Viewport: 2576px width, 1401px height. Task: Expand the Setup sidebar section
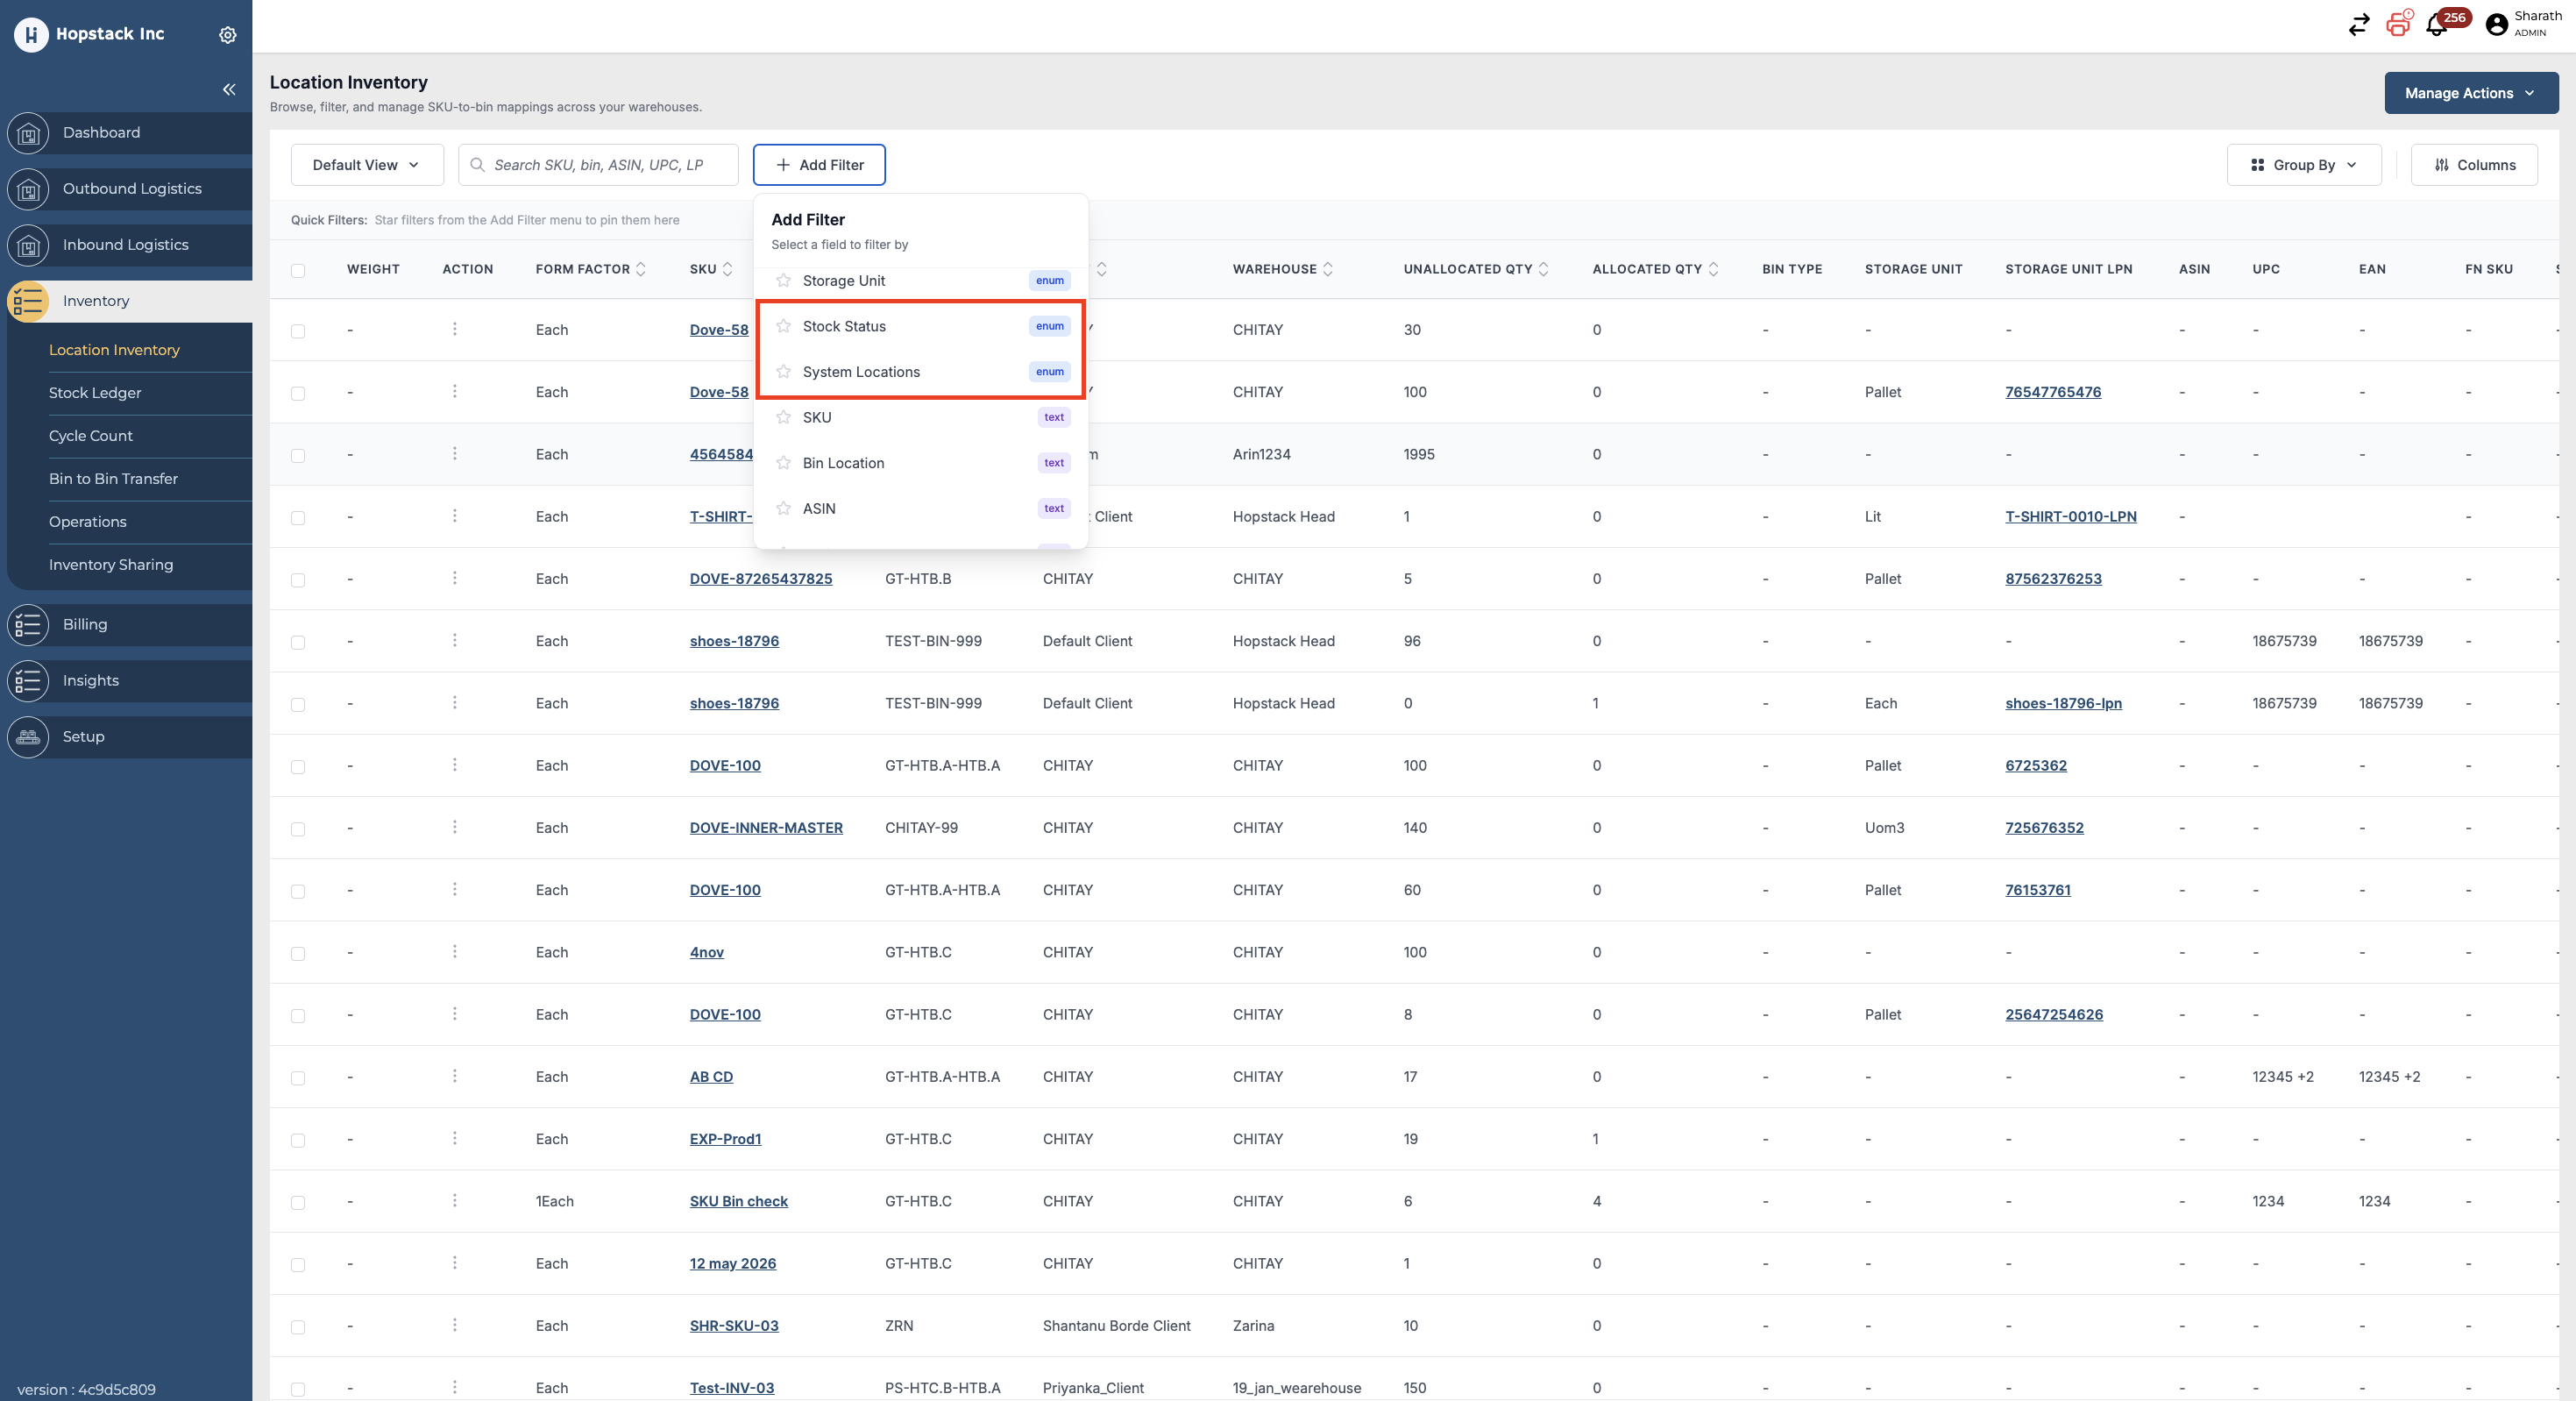tap(128, 736)
